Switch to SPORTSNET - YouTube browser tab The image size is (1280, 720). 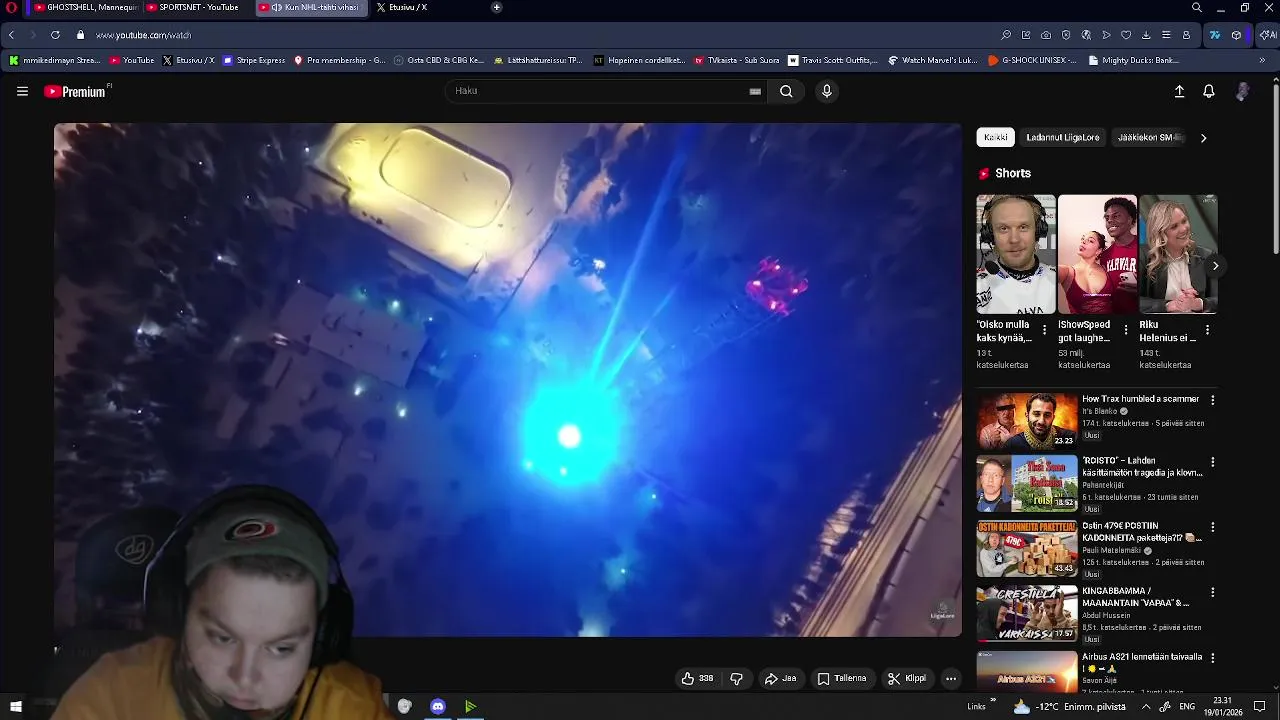(195, 7)
